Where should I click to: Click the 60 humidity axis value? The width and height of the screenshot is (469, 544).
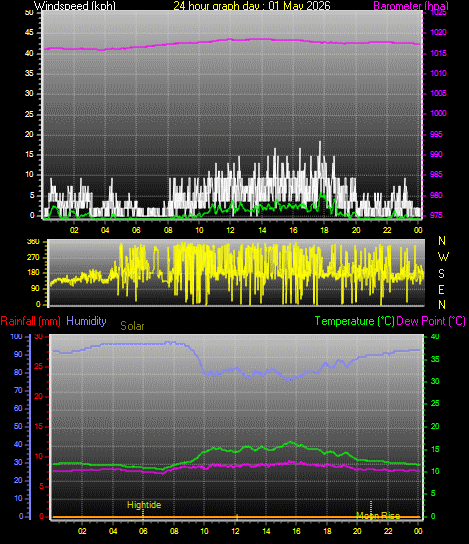coord(18,408)
